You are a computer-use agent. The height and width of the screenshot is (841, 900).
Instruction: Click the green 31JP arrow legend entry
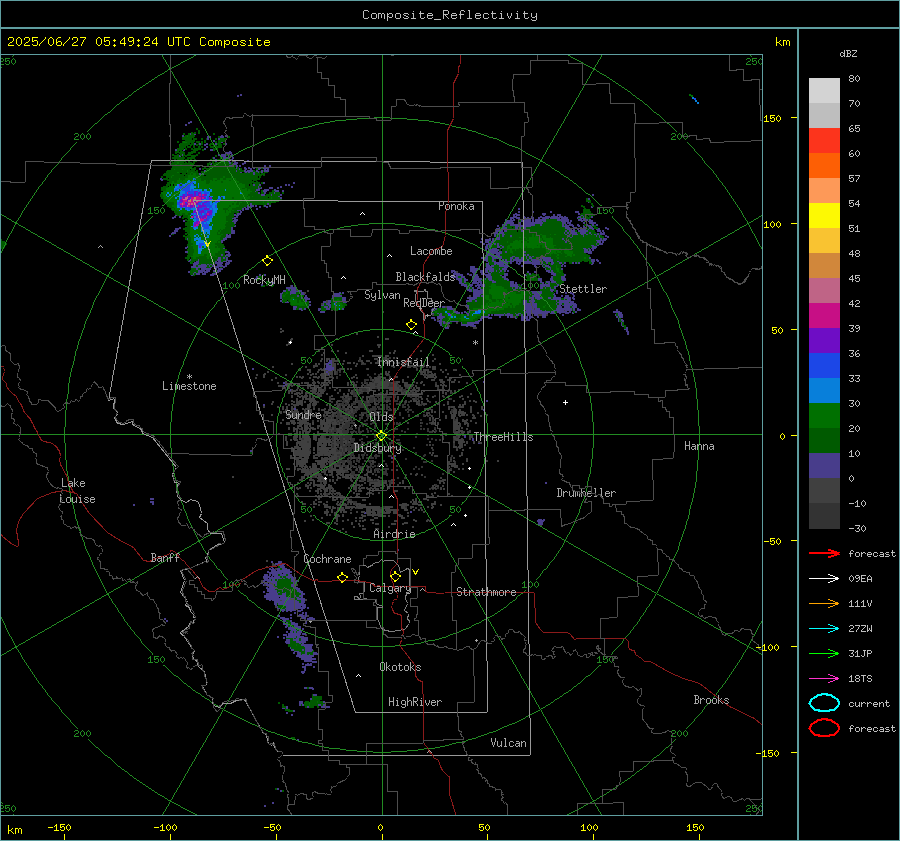[824, 653]
